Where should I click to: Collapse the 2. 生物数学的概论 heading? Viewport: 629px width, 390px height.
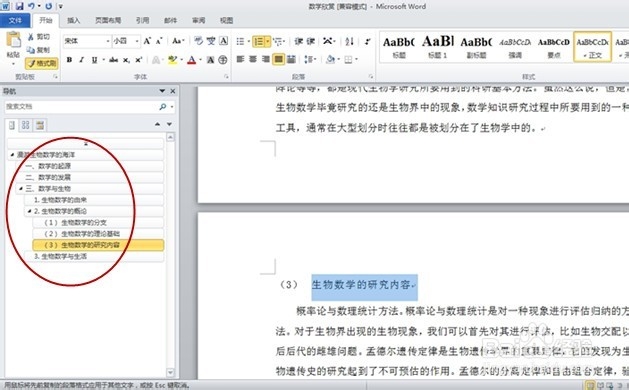(x=29, y=211)
